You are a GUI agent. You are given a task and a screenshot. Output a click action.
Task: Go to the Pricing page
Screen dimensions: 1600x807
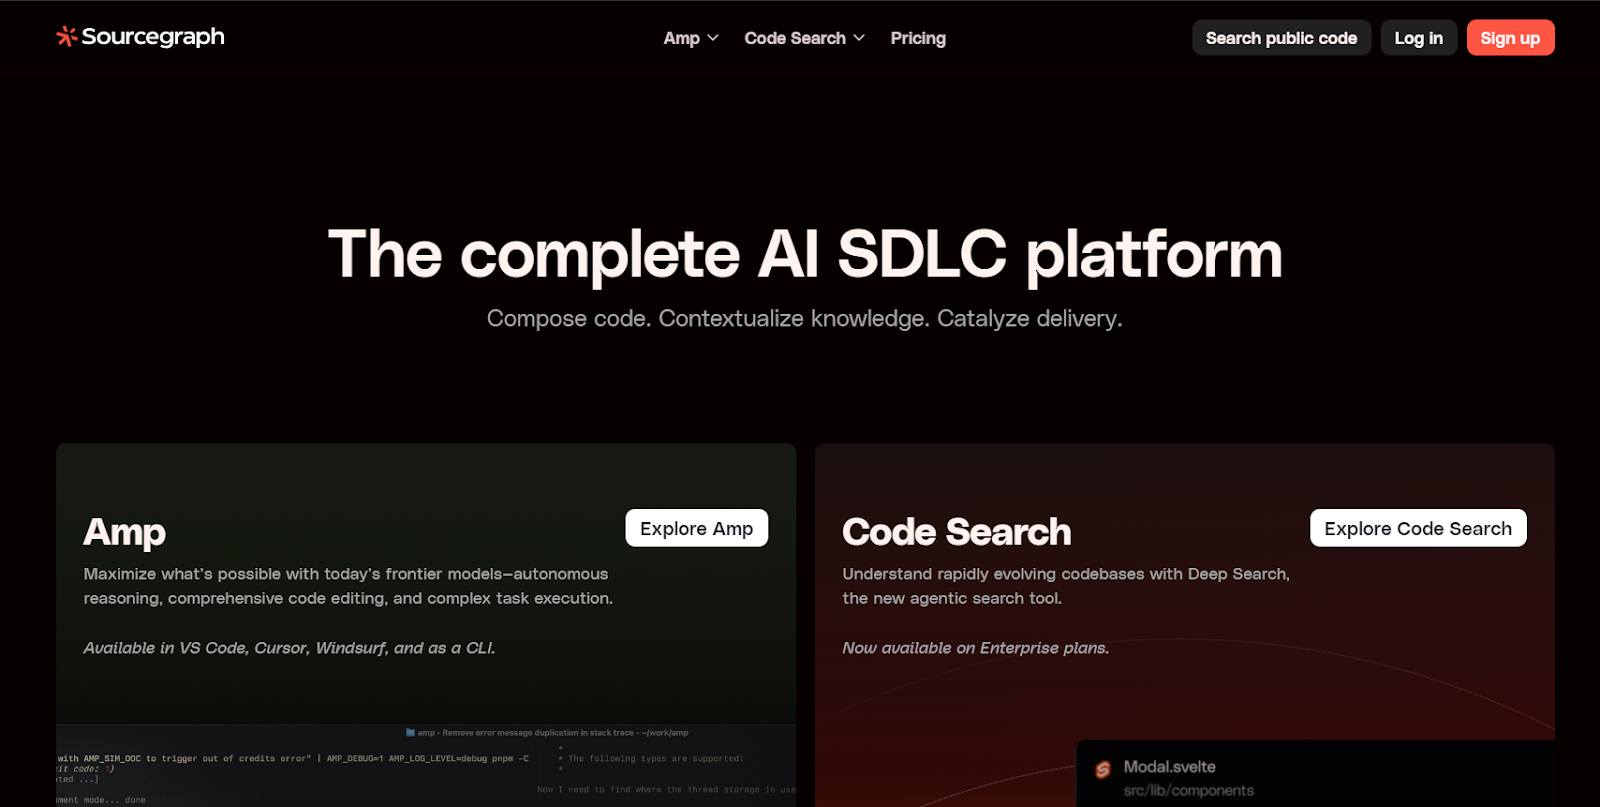pyautogui.click(x=917, y=38)
